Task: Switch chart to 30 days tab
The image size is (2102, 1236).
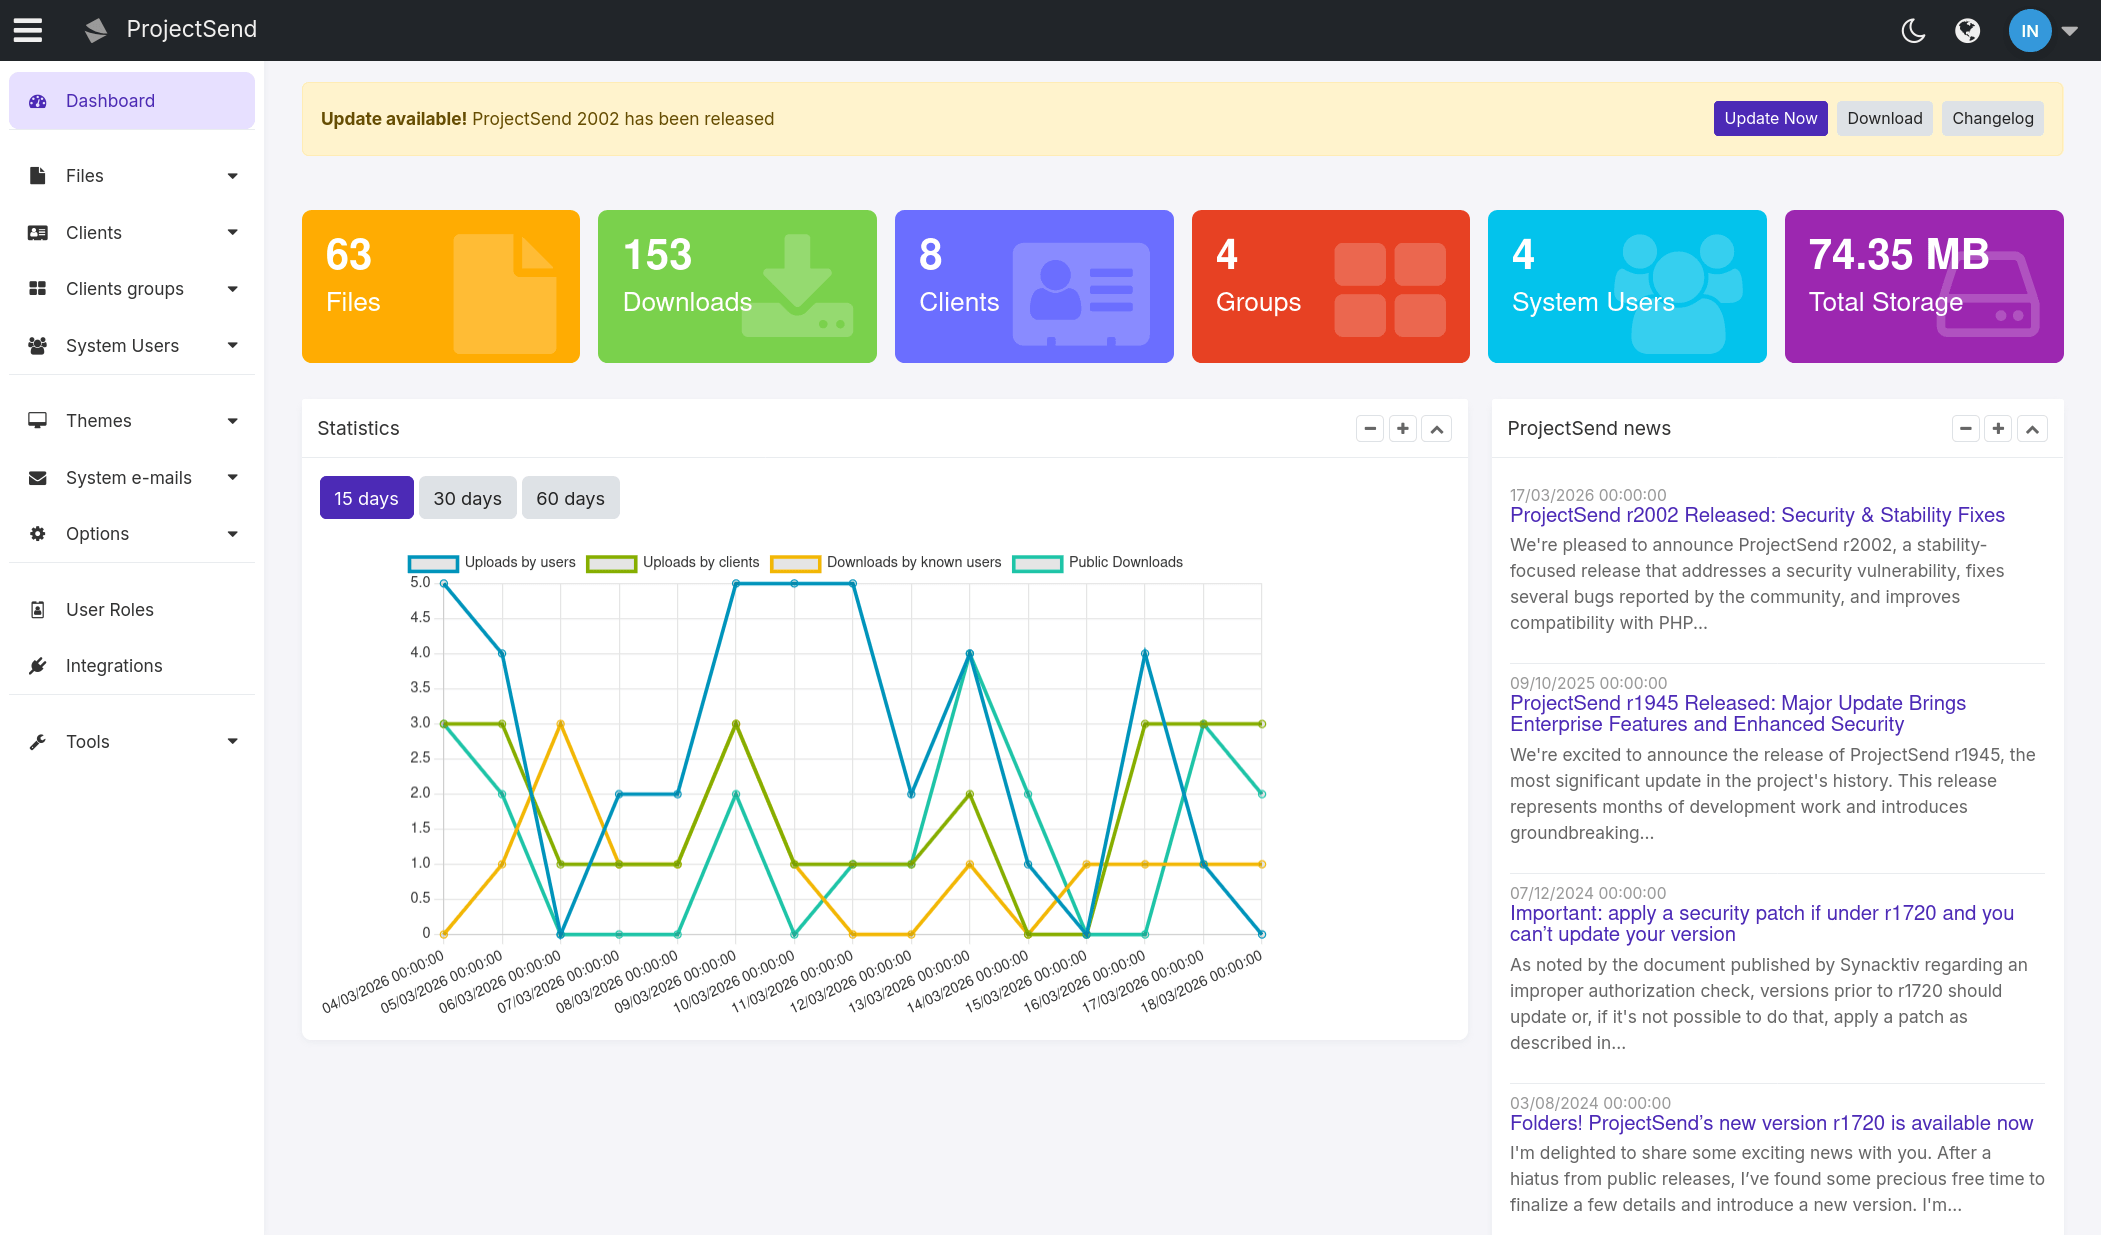Action: tap(467, 498)
